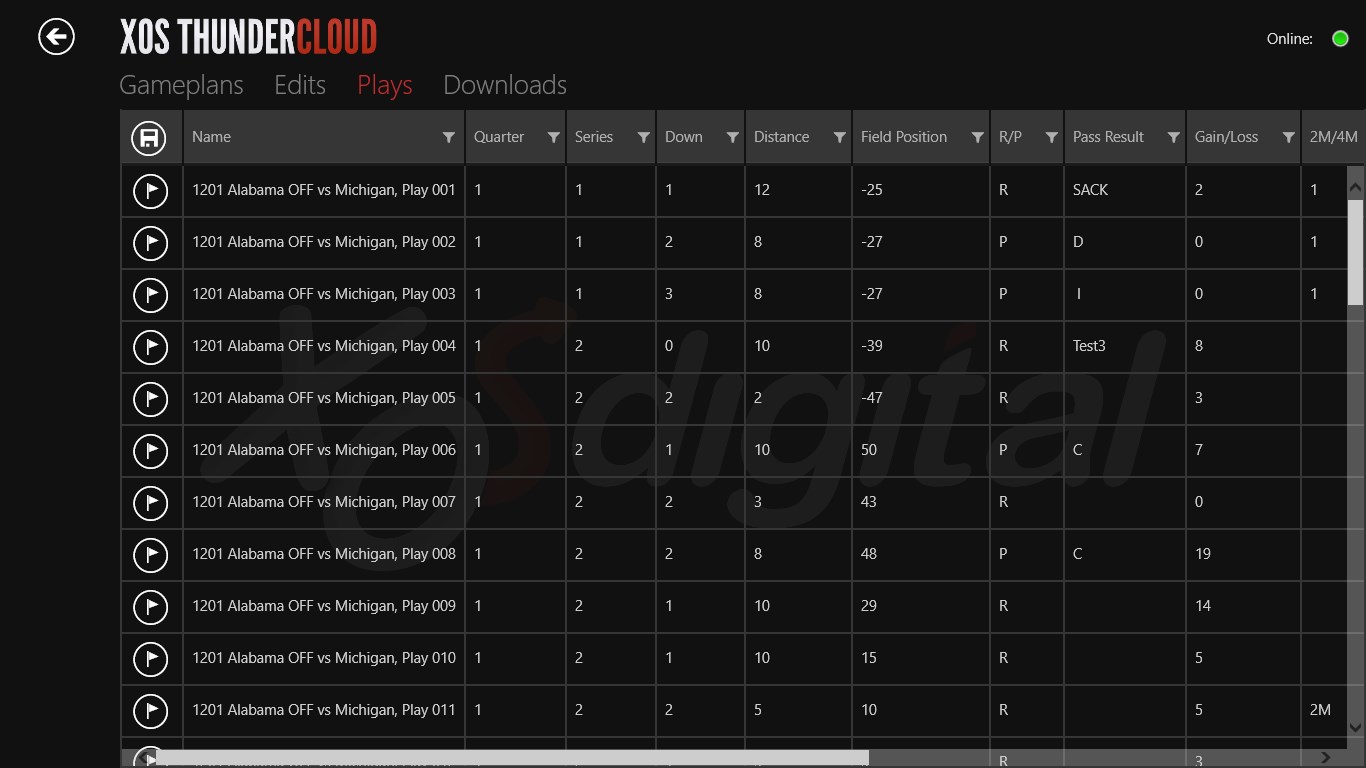Play the video for Play 006
1366x768 pixels.
coord(151,450)
